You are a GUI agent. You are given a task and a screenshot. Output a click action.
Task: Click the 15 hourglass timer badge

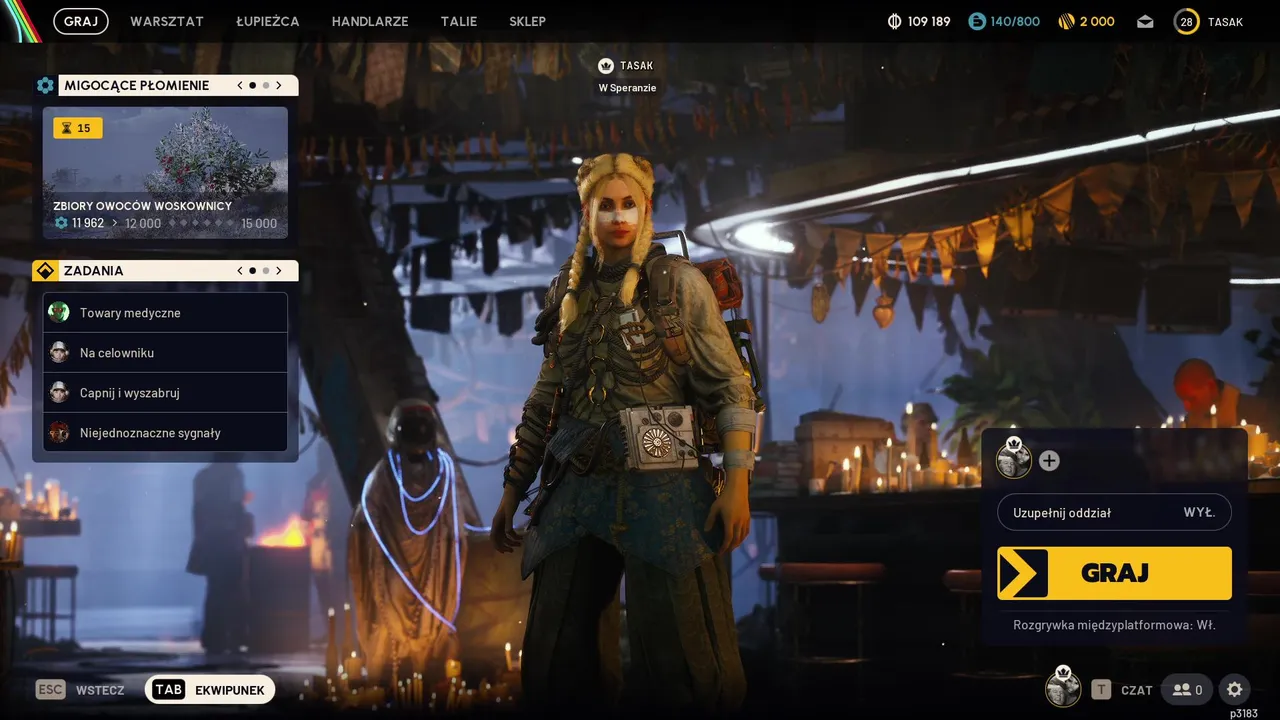pos(78,128)
